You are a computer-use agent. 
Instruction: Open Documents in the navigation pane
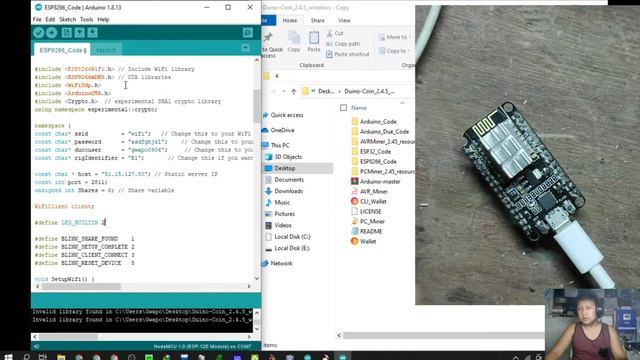[x=289, y=180]
